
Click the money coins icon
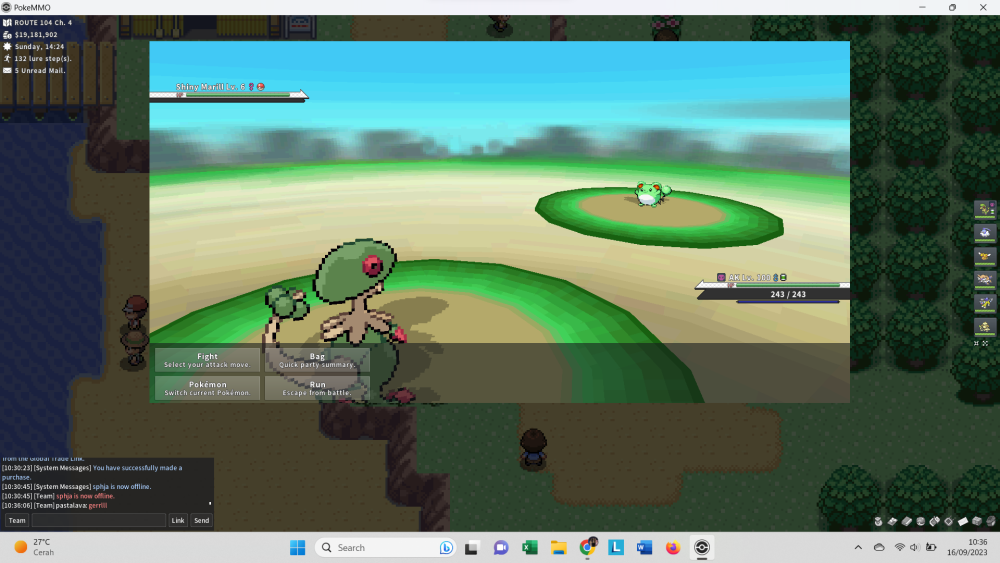tap(7, 34)
